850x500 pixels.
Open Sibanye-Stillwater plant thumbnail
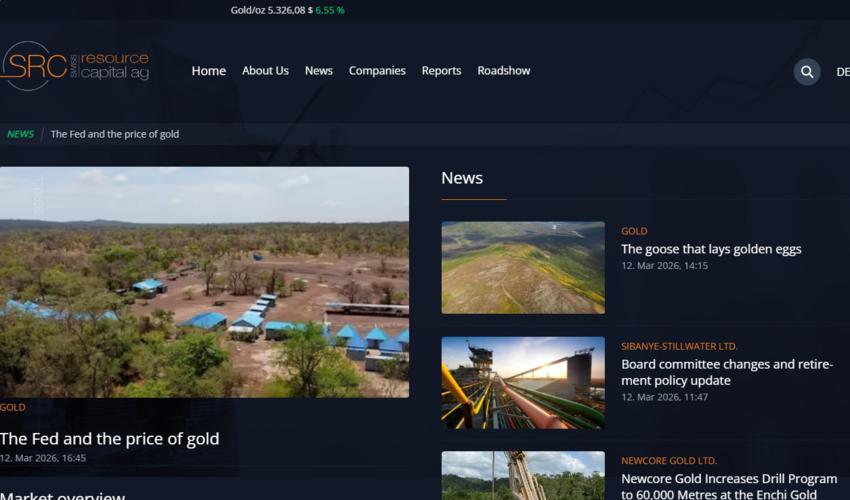523,383
